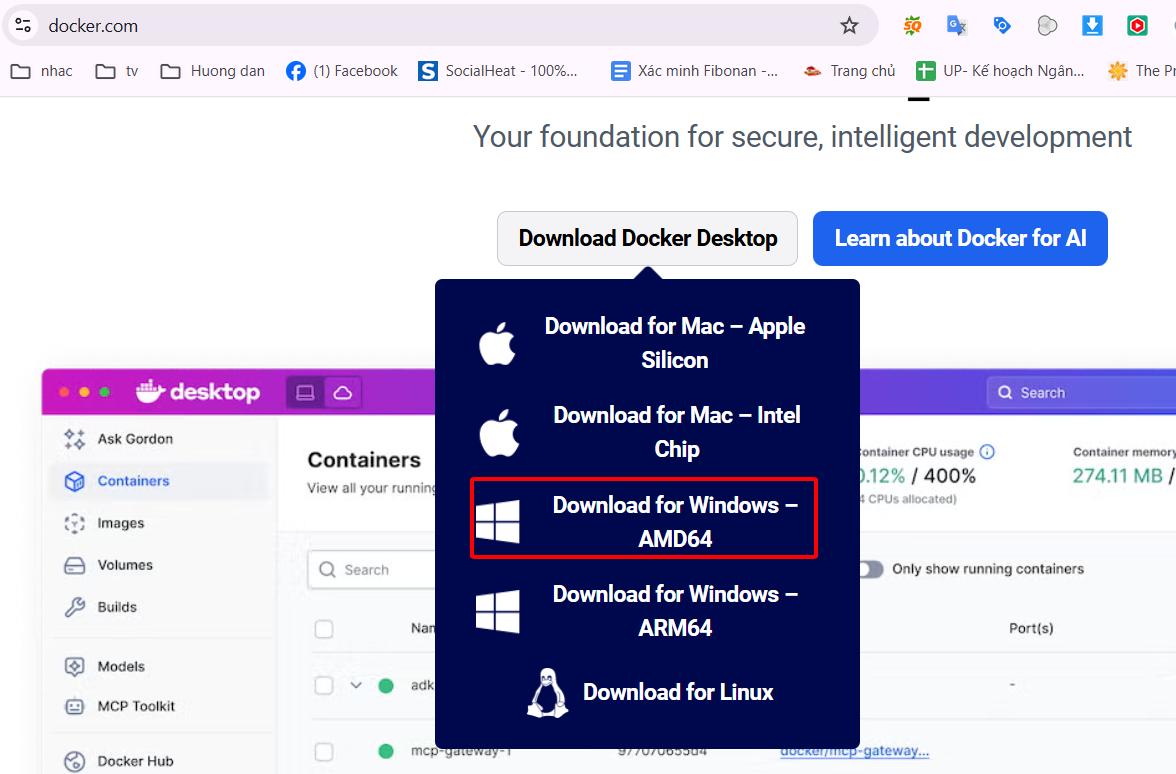
Task: Open the site information icon beside docker.com
Action: (23, 26)
